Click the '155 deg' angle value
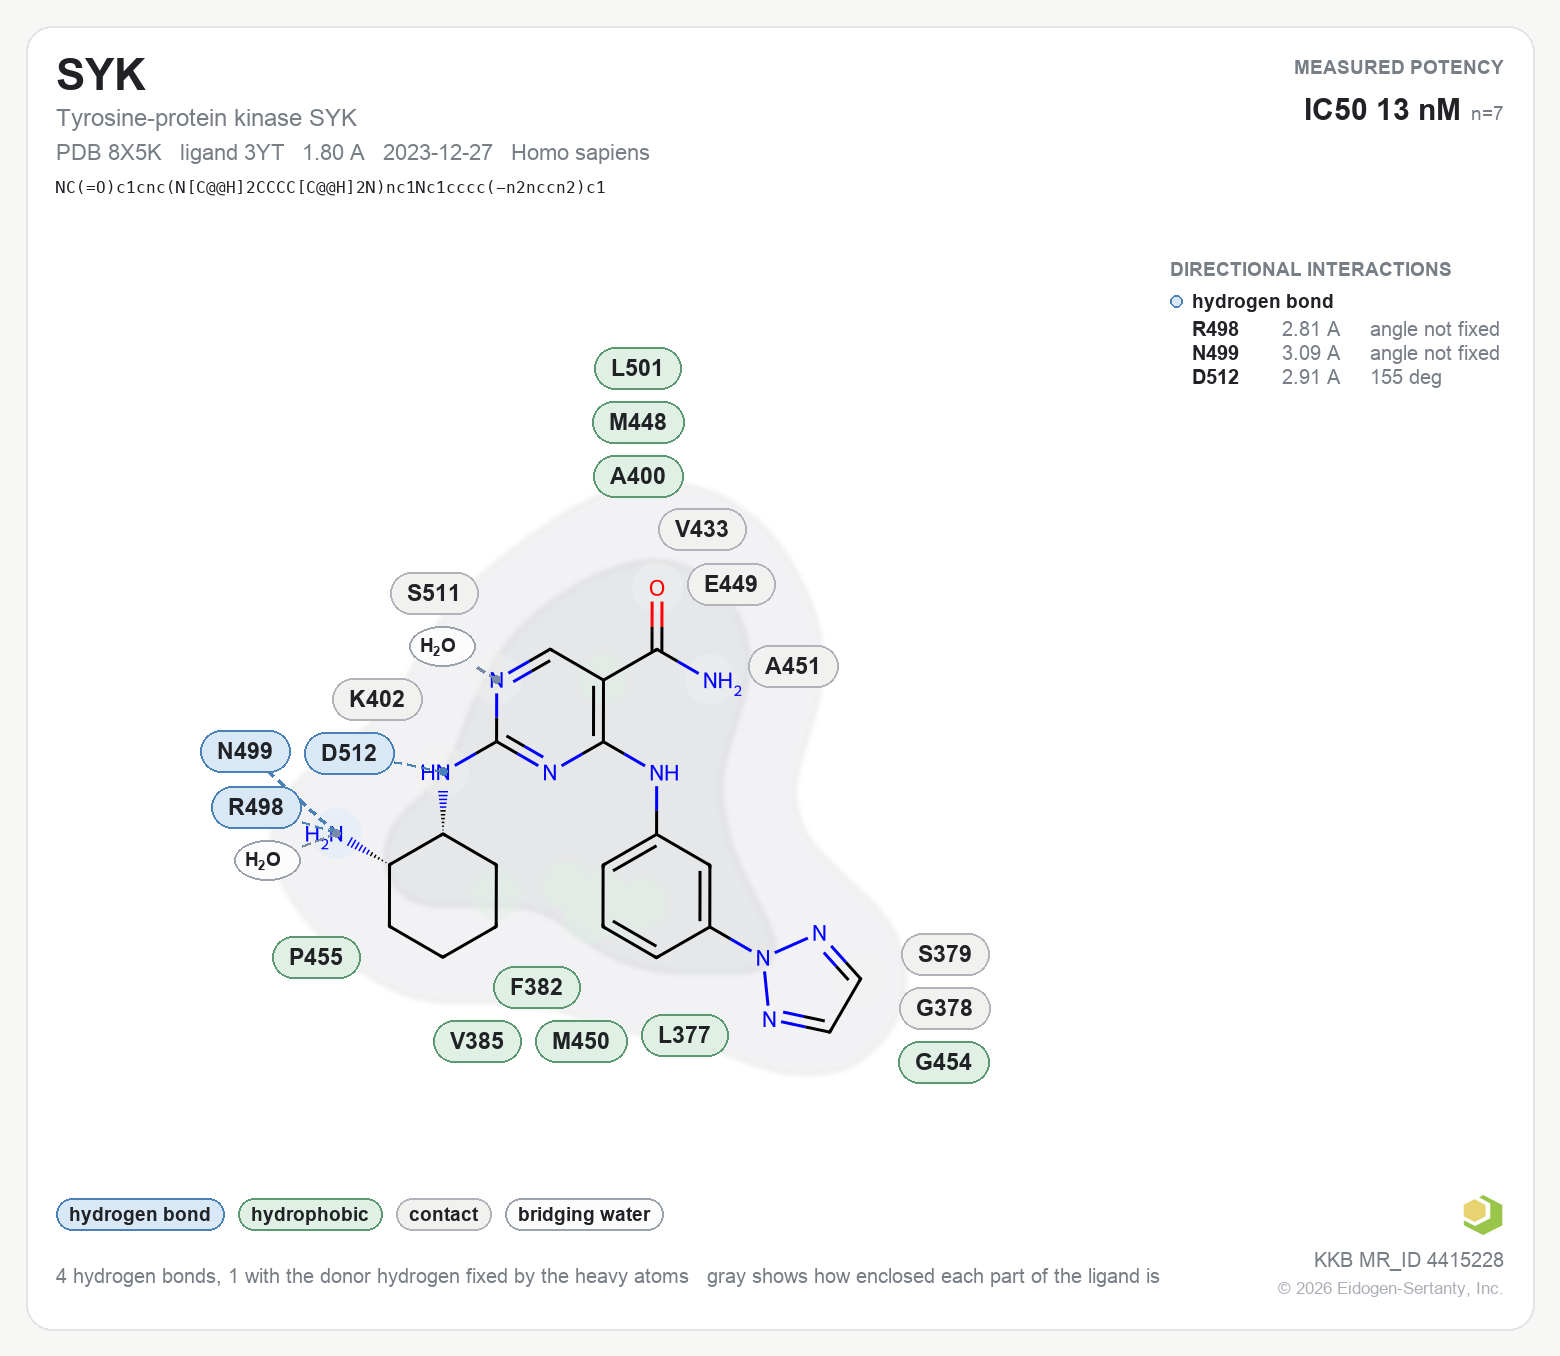Screen dimensions: 1560x1356 pos(1406,377)
